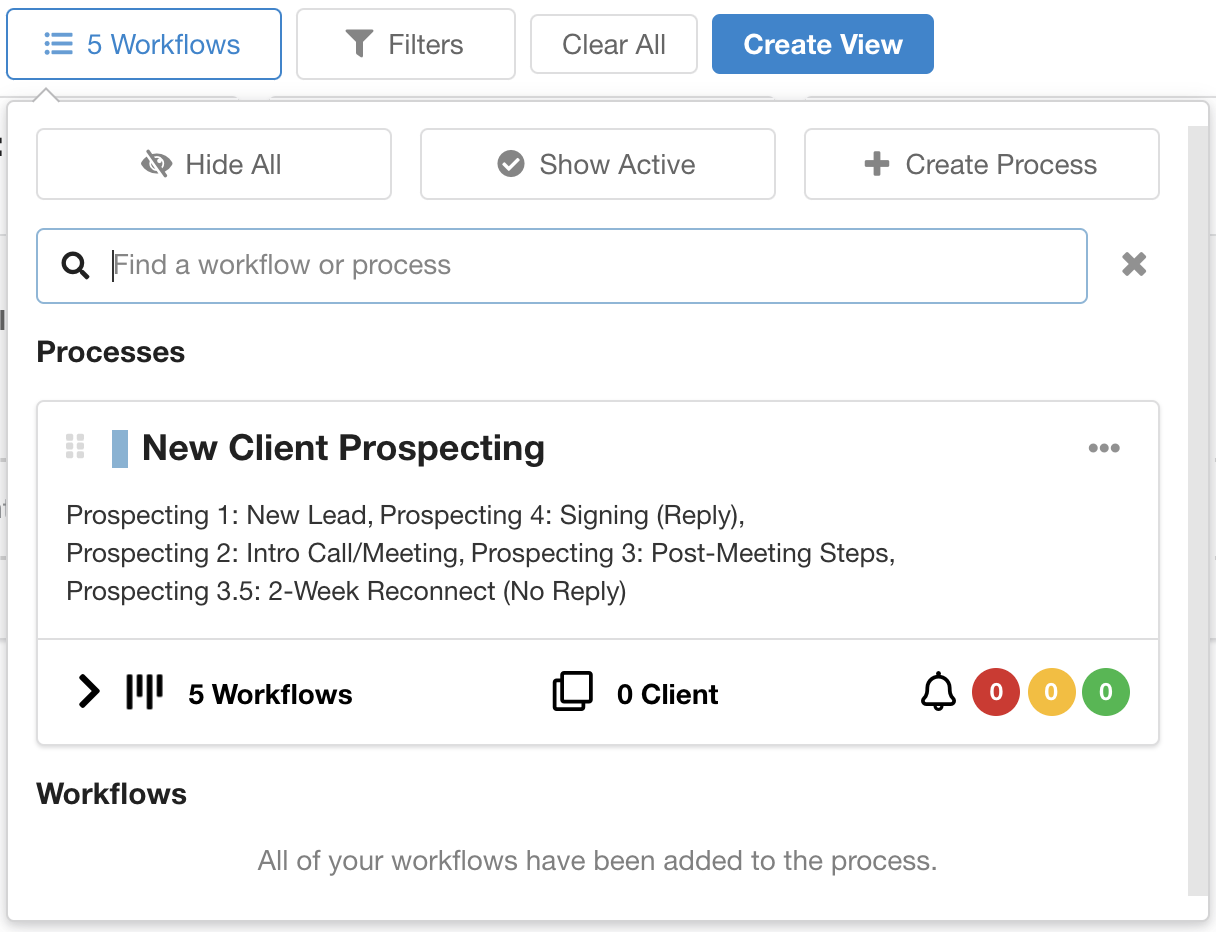The image size is (1216, 932).
Task: Click the blue Create View button
Action: 822,45
